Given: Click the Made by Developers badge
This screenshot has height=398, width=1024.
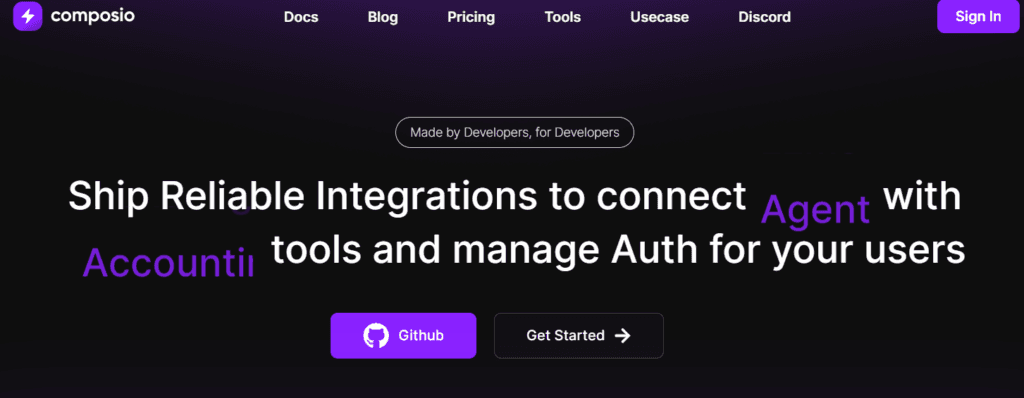Looking at the screenshot, I should 515,133.
